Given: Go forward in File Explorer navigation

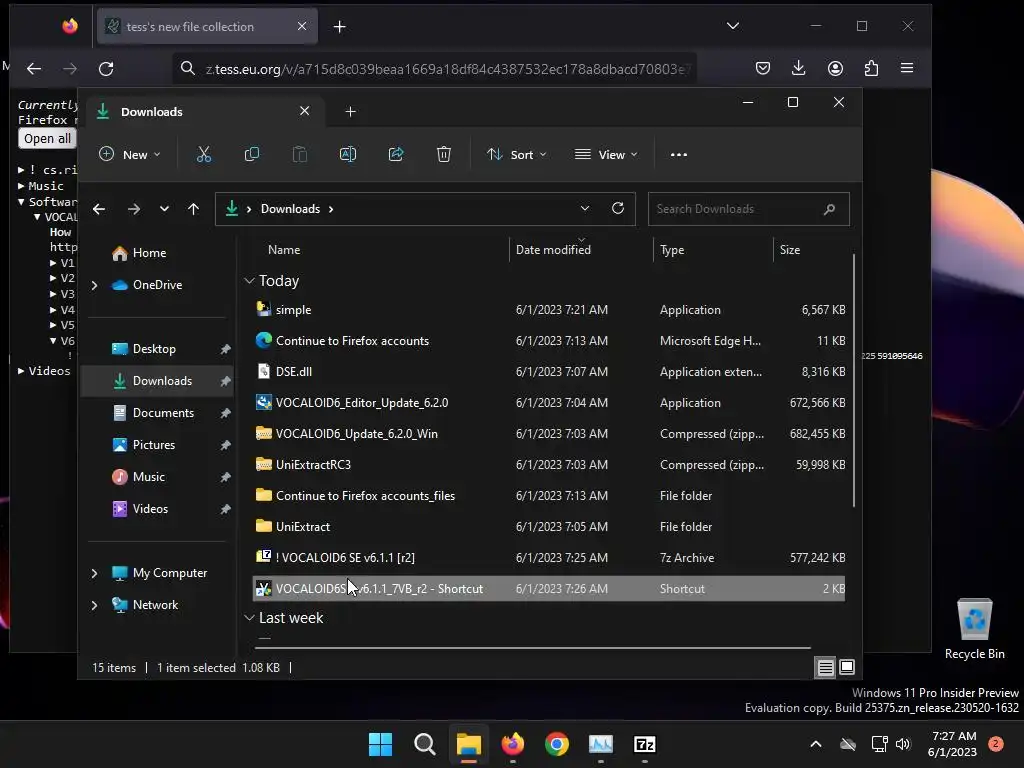Looking at the screenshot, I should pos(134,209).
